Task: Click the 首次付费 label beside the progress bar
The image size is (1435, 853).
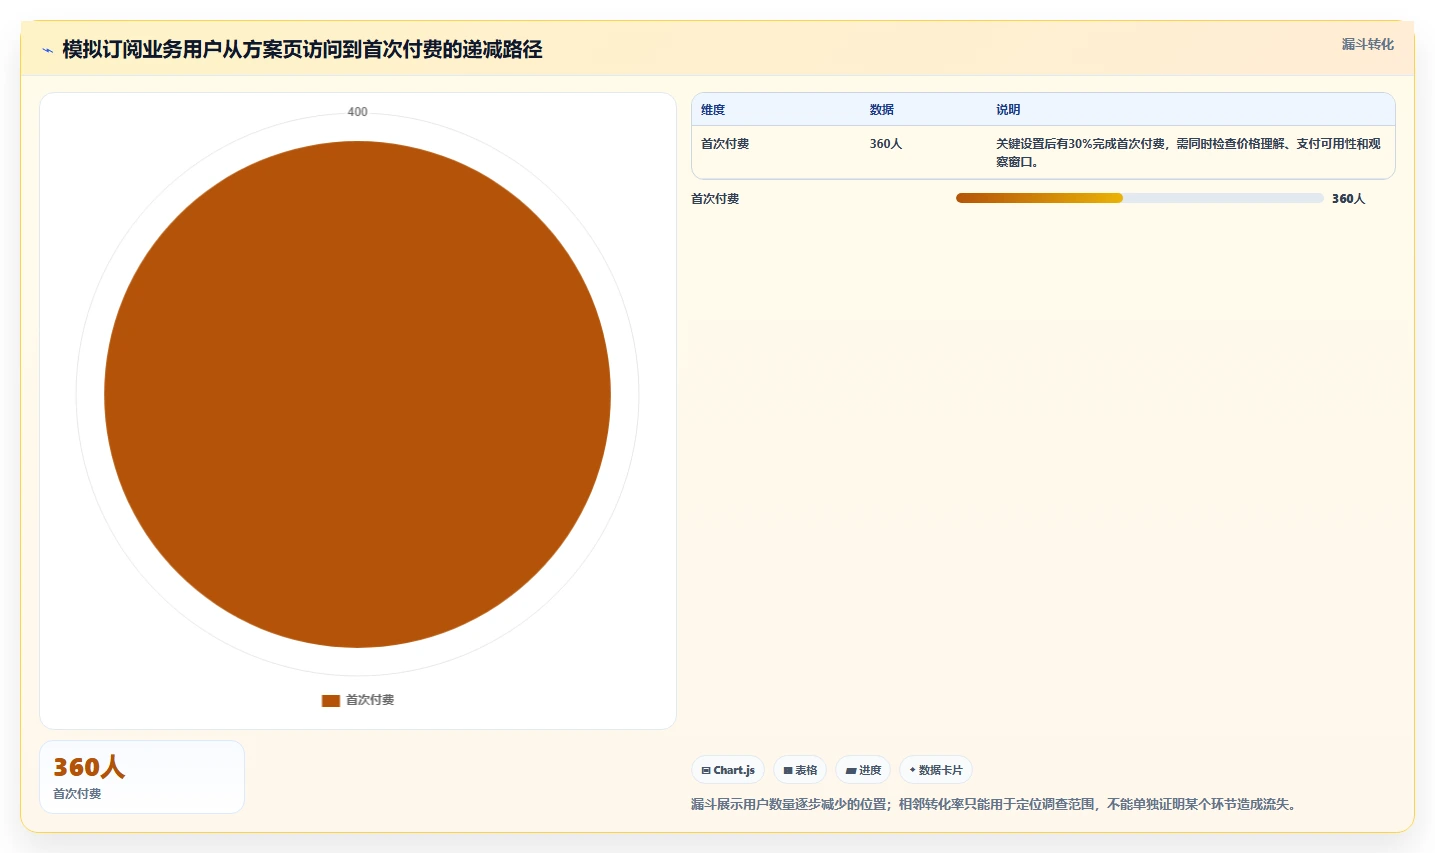Action: [715, 199]
